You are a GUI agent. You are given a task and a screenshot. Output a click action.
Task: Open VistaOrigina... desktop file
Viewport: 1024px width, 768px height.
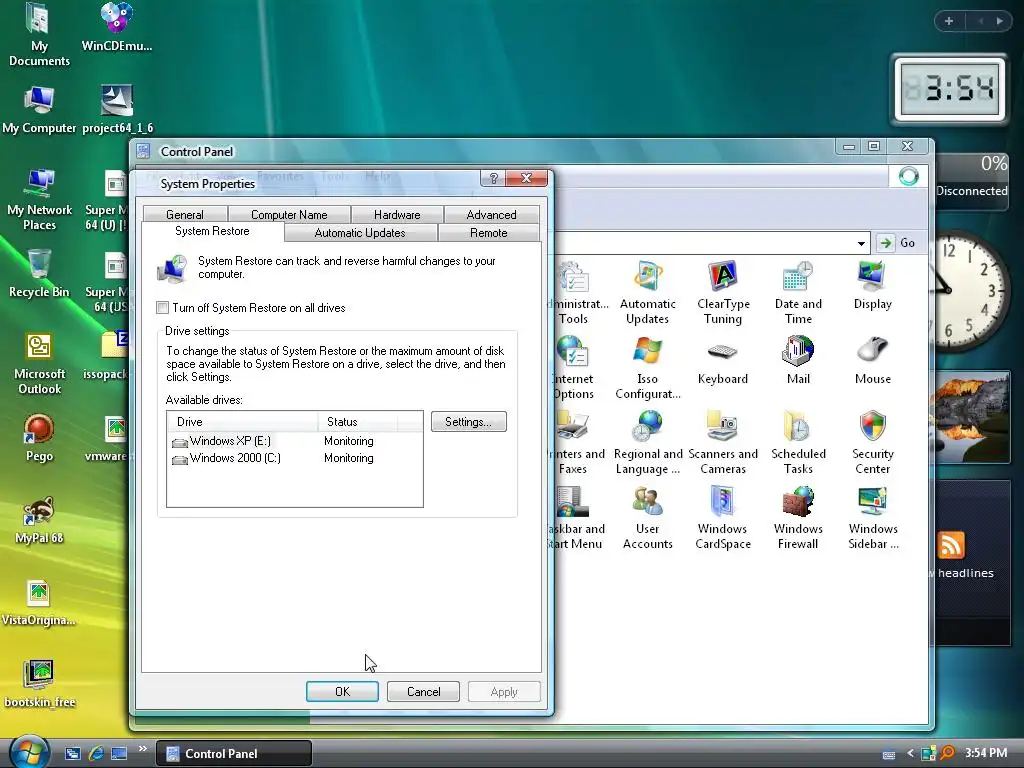(x=39, y=602)
